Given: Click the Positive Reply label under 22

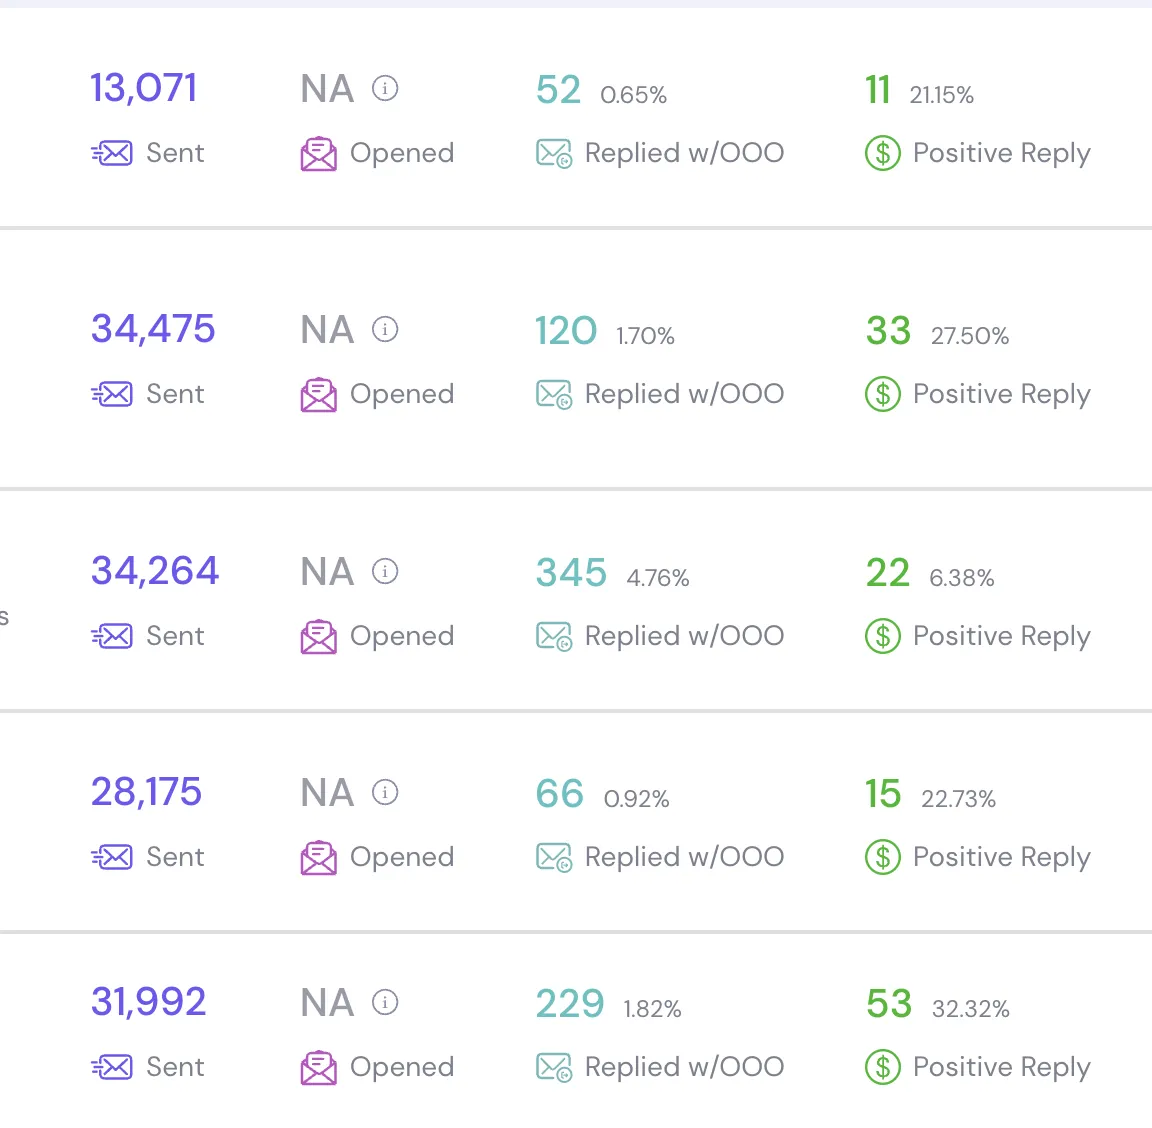Looking at the screenshot, I should pyautogui.click(x=1001, y=636).
